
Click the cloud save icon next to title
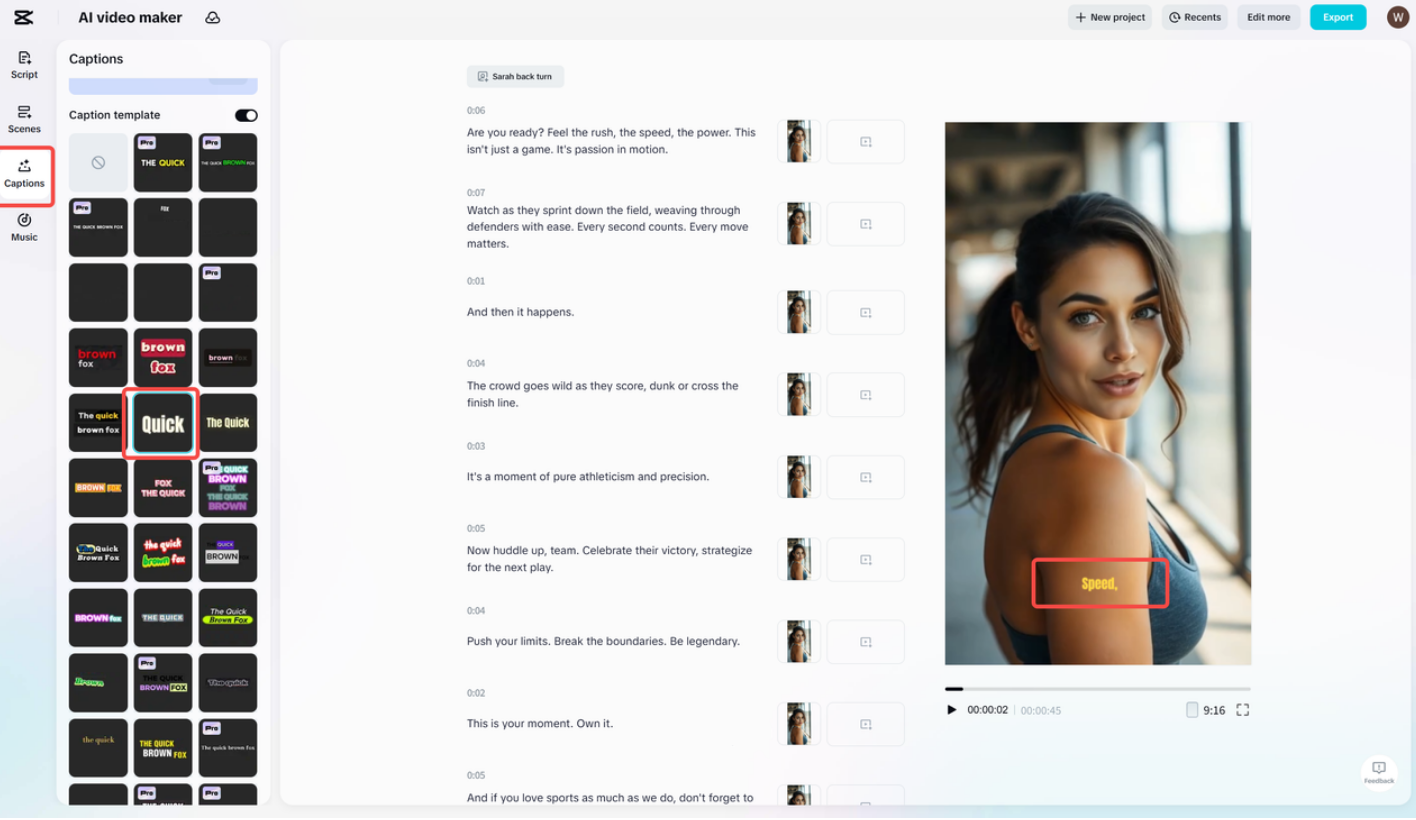[x=212, y=17]
